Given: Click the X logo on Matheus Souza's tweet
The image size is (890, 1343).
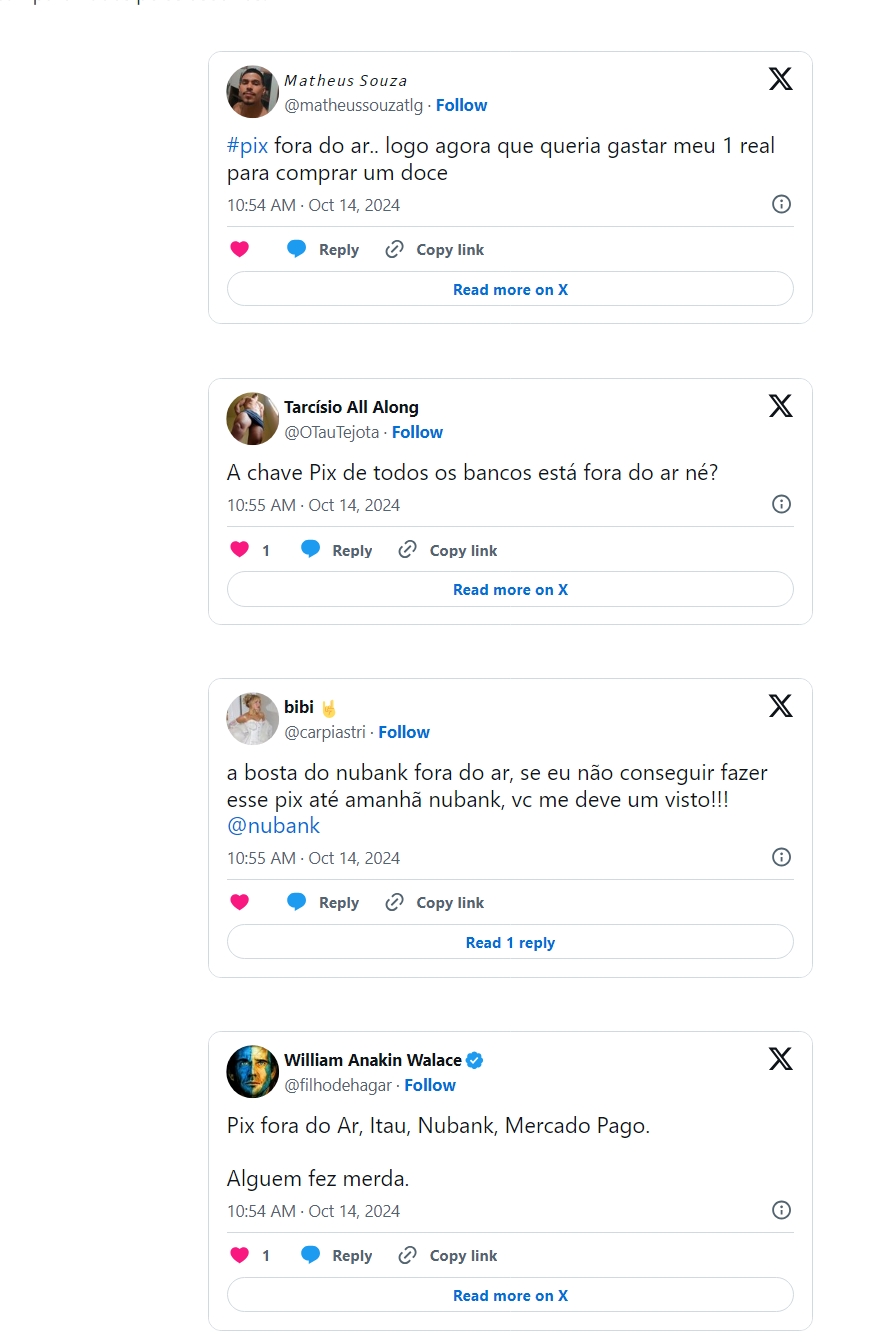Looking at the screenshot, I should (781, 79).
